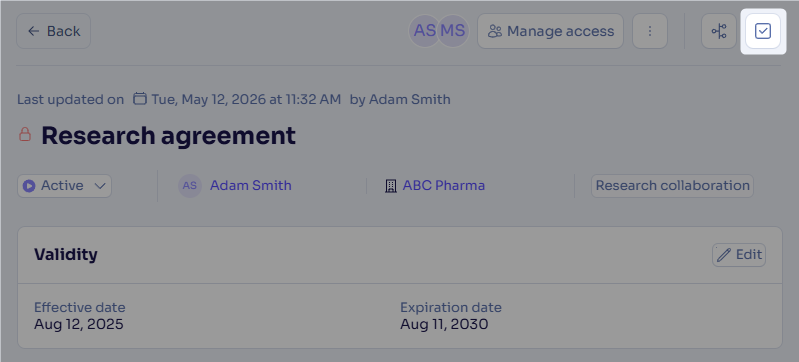Click the red lock icon beside title
799x362 pixels.
click(25, 135)
